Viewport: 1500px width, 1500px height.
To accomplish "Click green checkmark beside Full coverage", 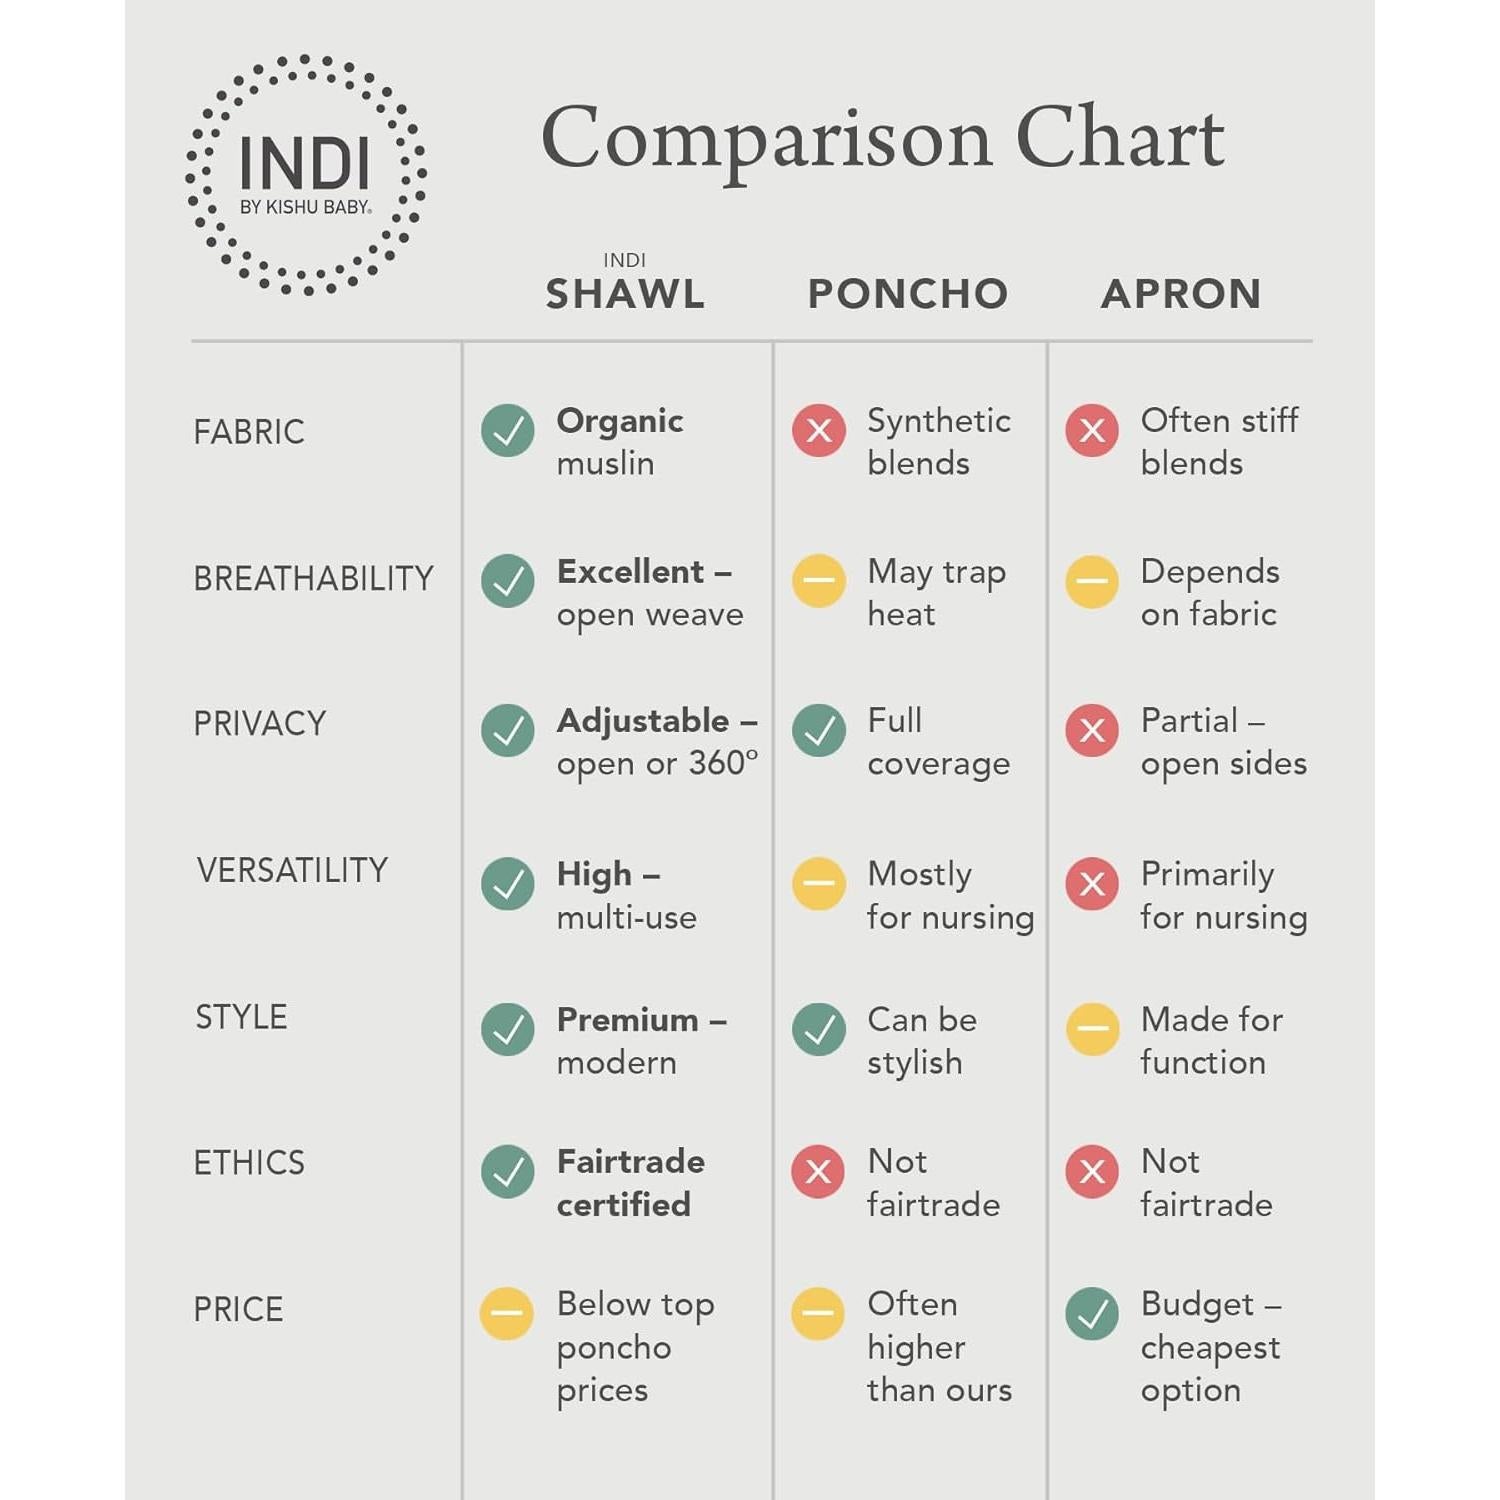I will point(819,730).
